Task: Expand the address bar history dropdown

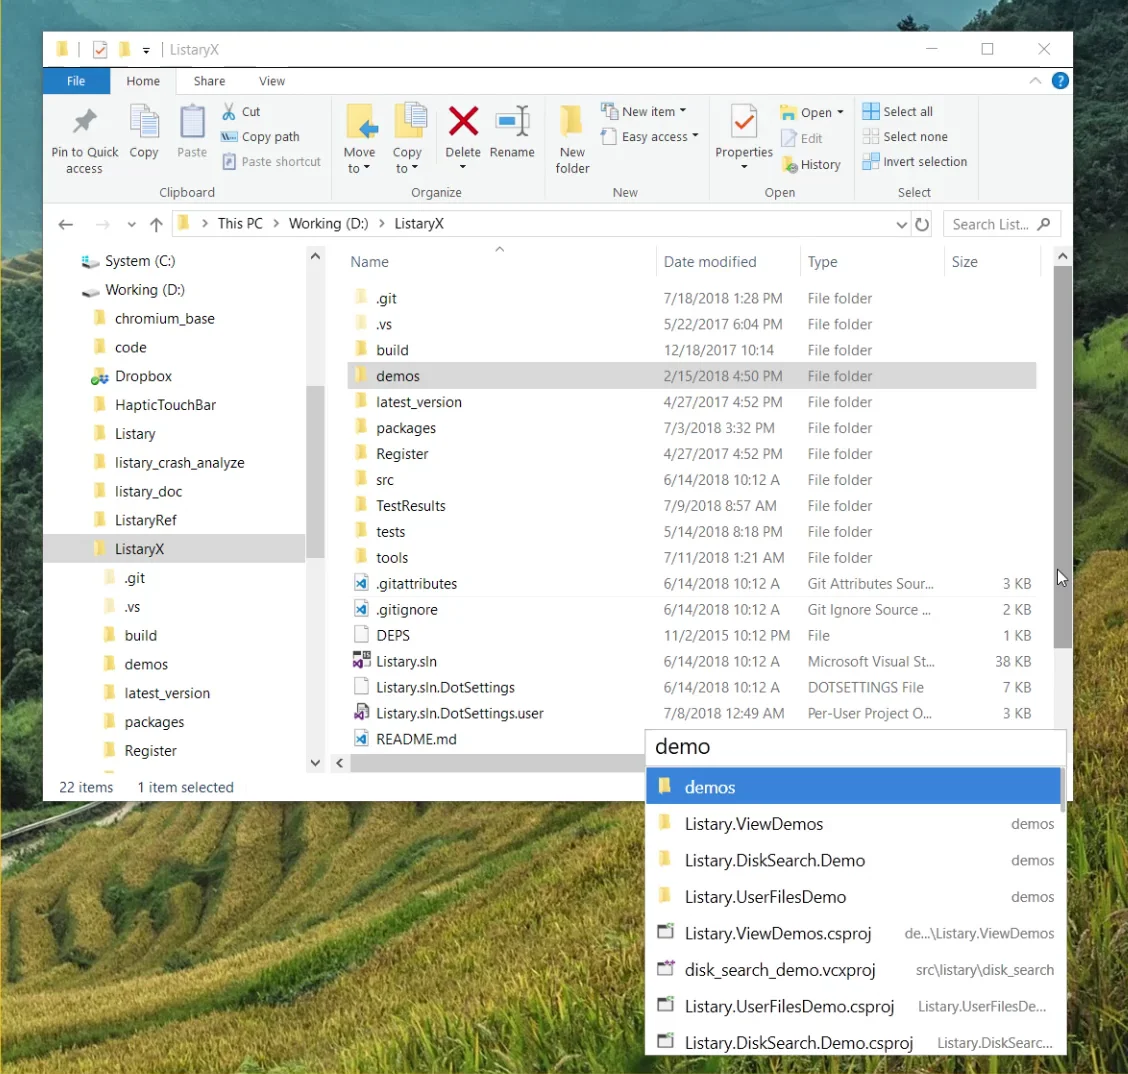Action: pyautogui.click(x=901, y=224)
